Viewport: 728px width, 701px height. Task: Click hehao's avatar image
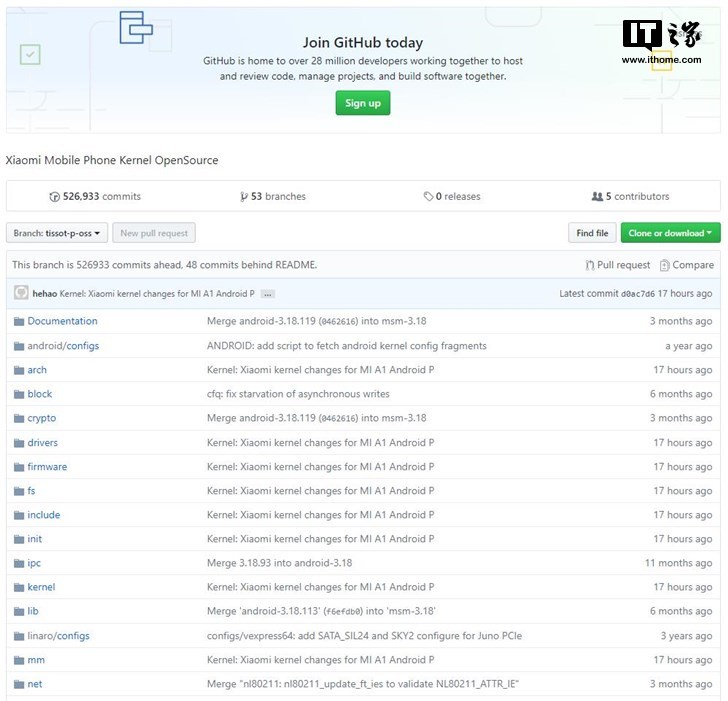pos(21,292)
